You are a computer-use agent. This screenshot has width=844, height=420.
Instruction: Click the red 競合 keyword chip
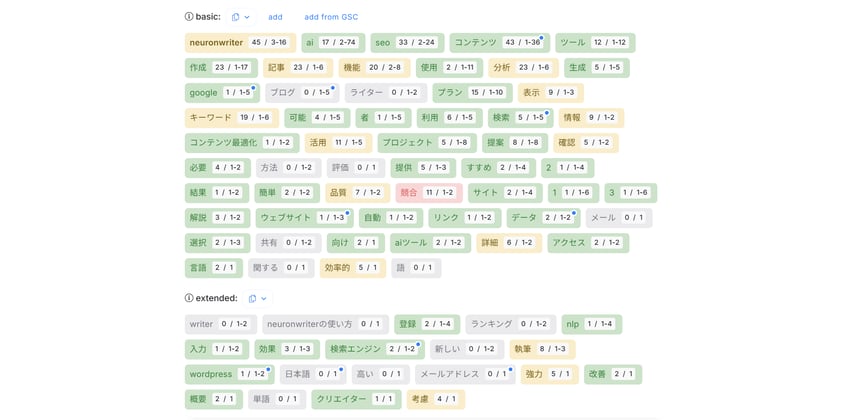(429, 193)
